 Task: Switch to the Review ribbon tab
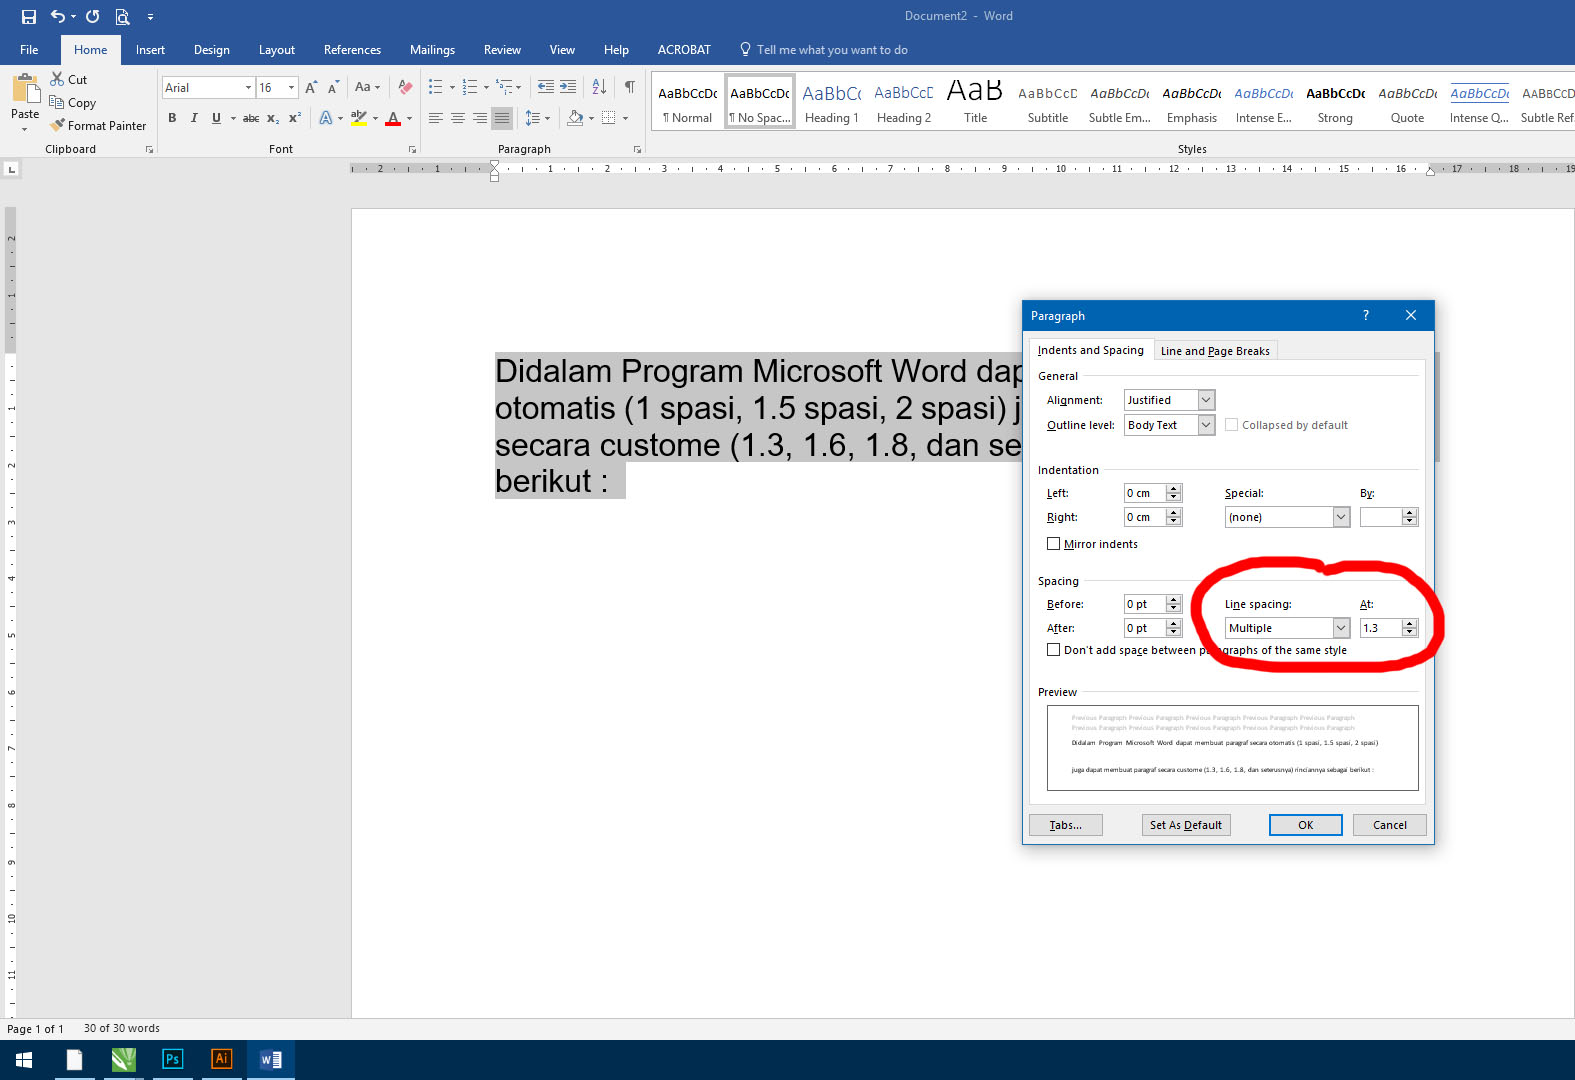502,50
